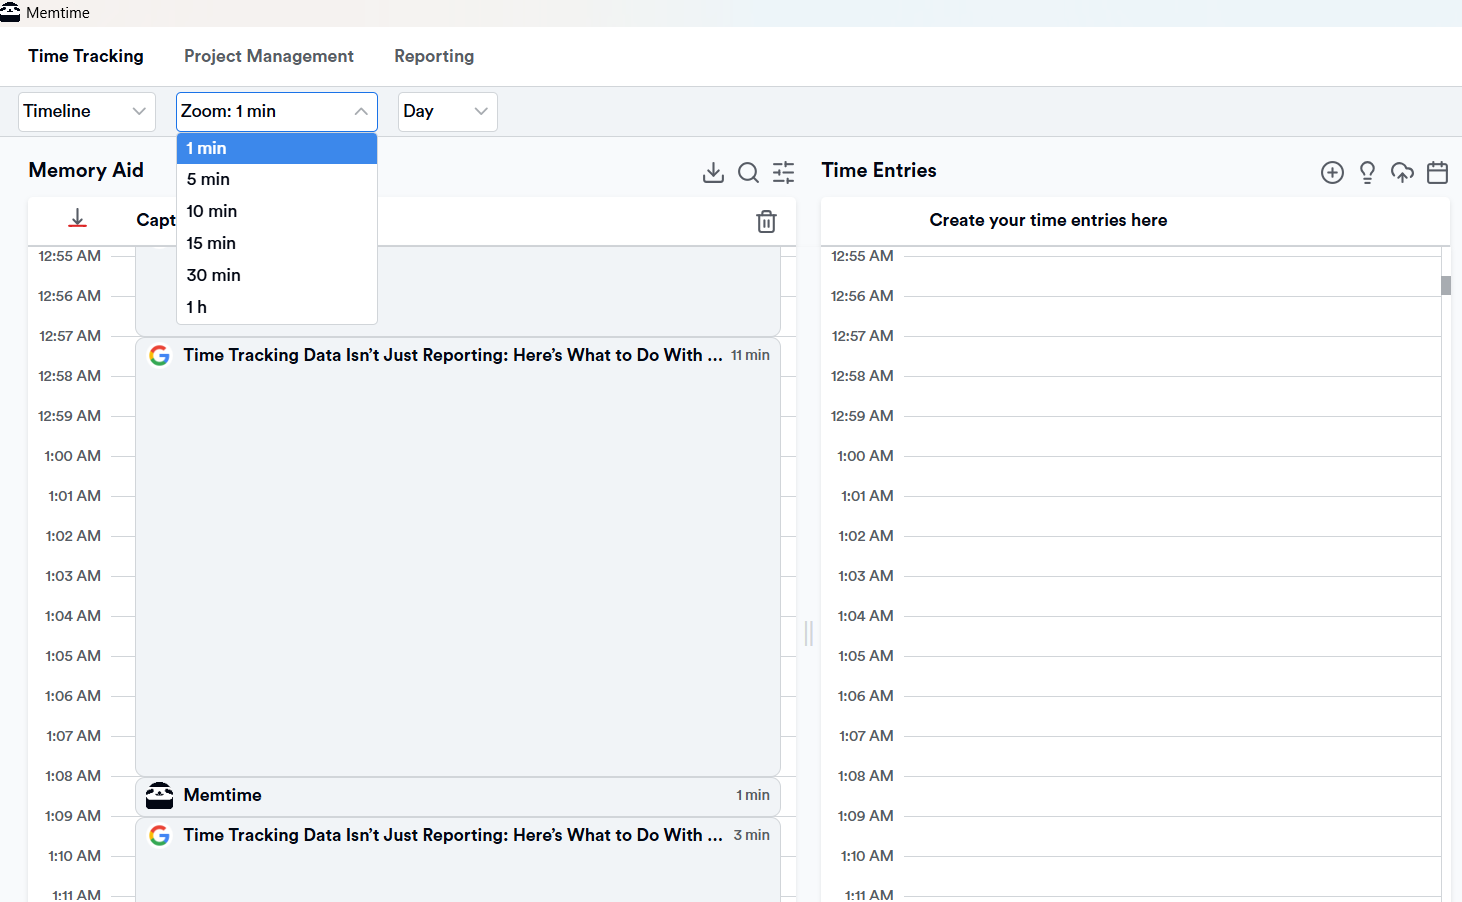Choose the 30 min zoom level
This screenshot has height=902, width=1462.
[213, 275]
